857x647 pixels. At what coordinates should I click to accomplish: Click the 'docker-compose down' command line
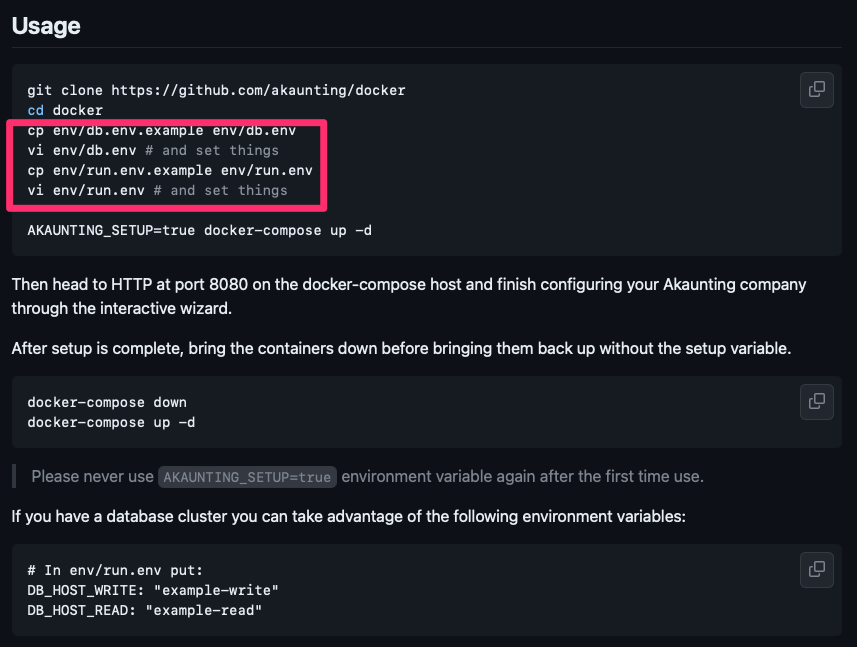(107, 403)
